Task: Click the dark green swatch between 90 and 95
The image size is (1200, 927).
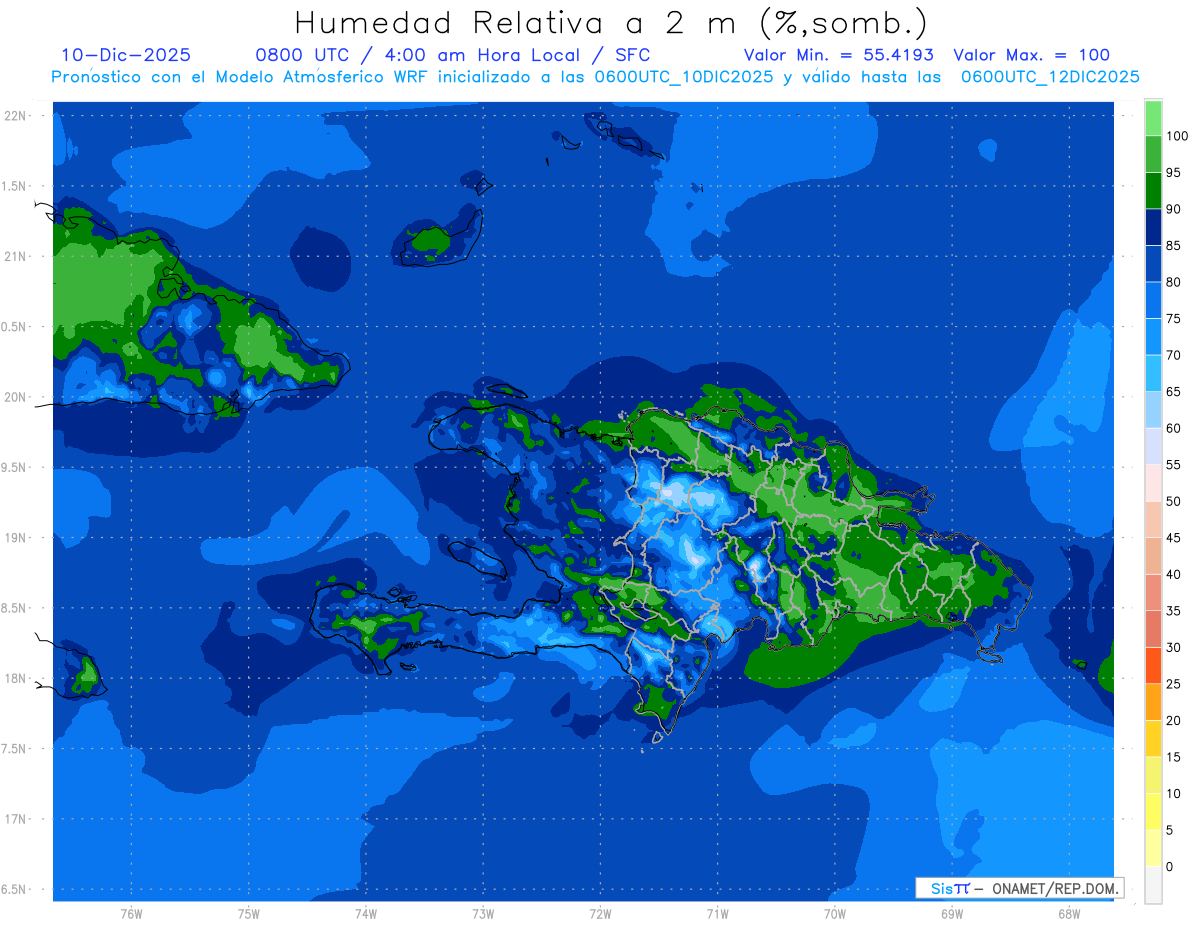Action: coord(1153,191)
